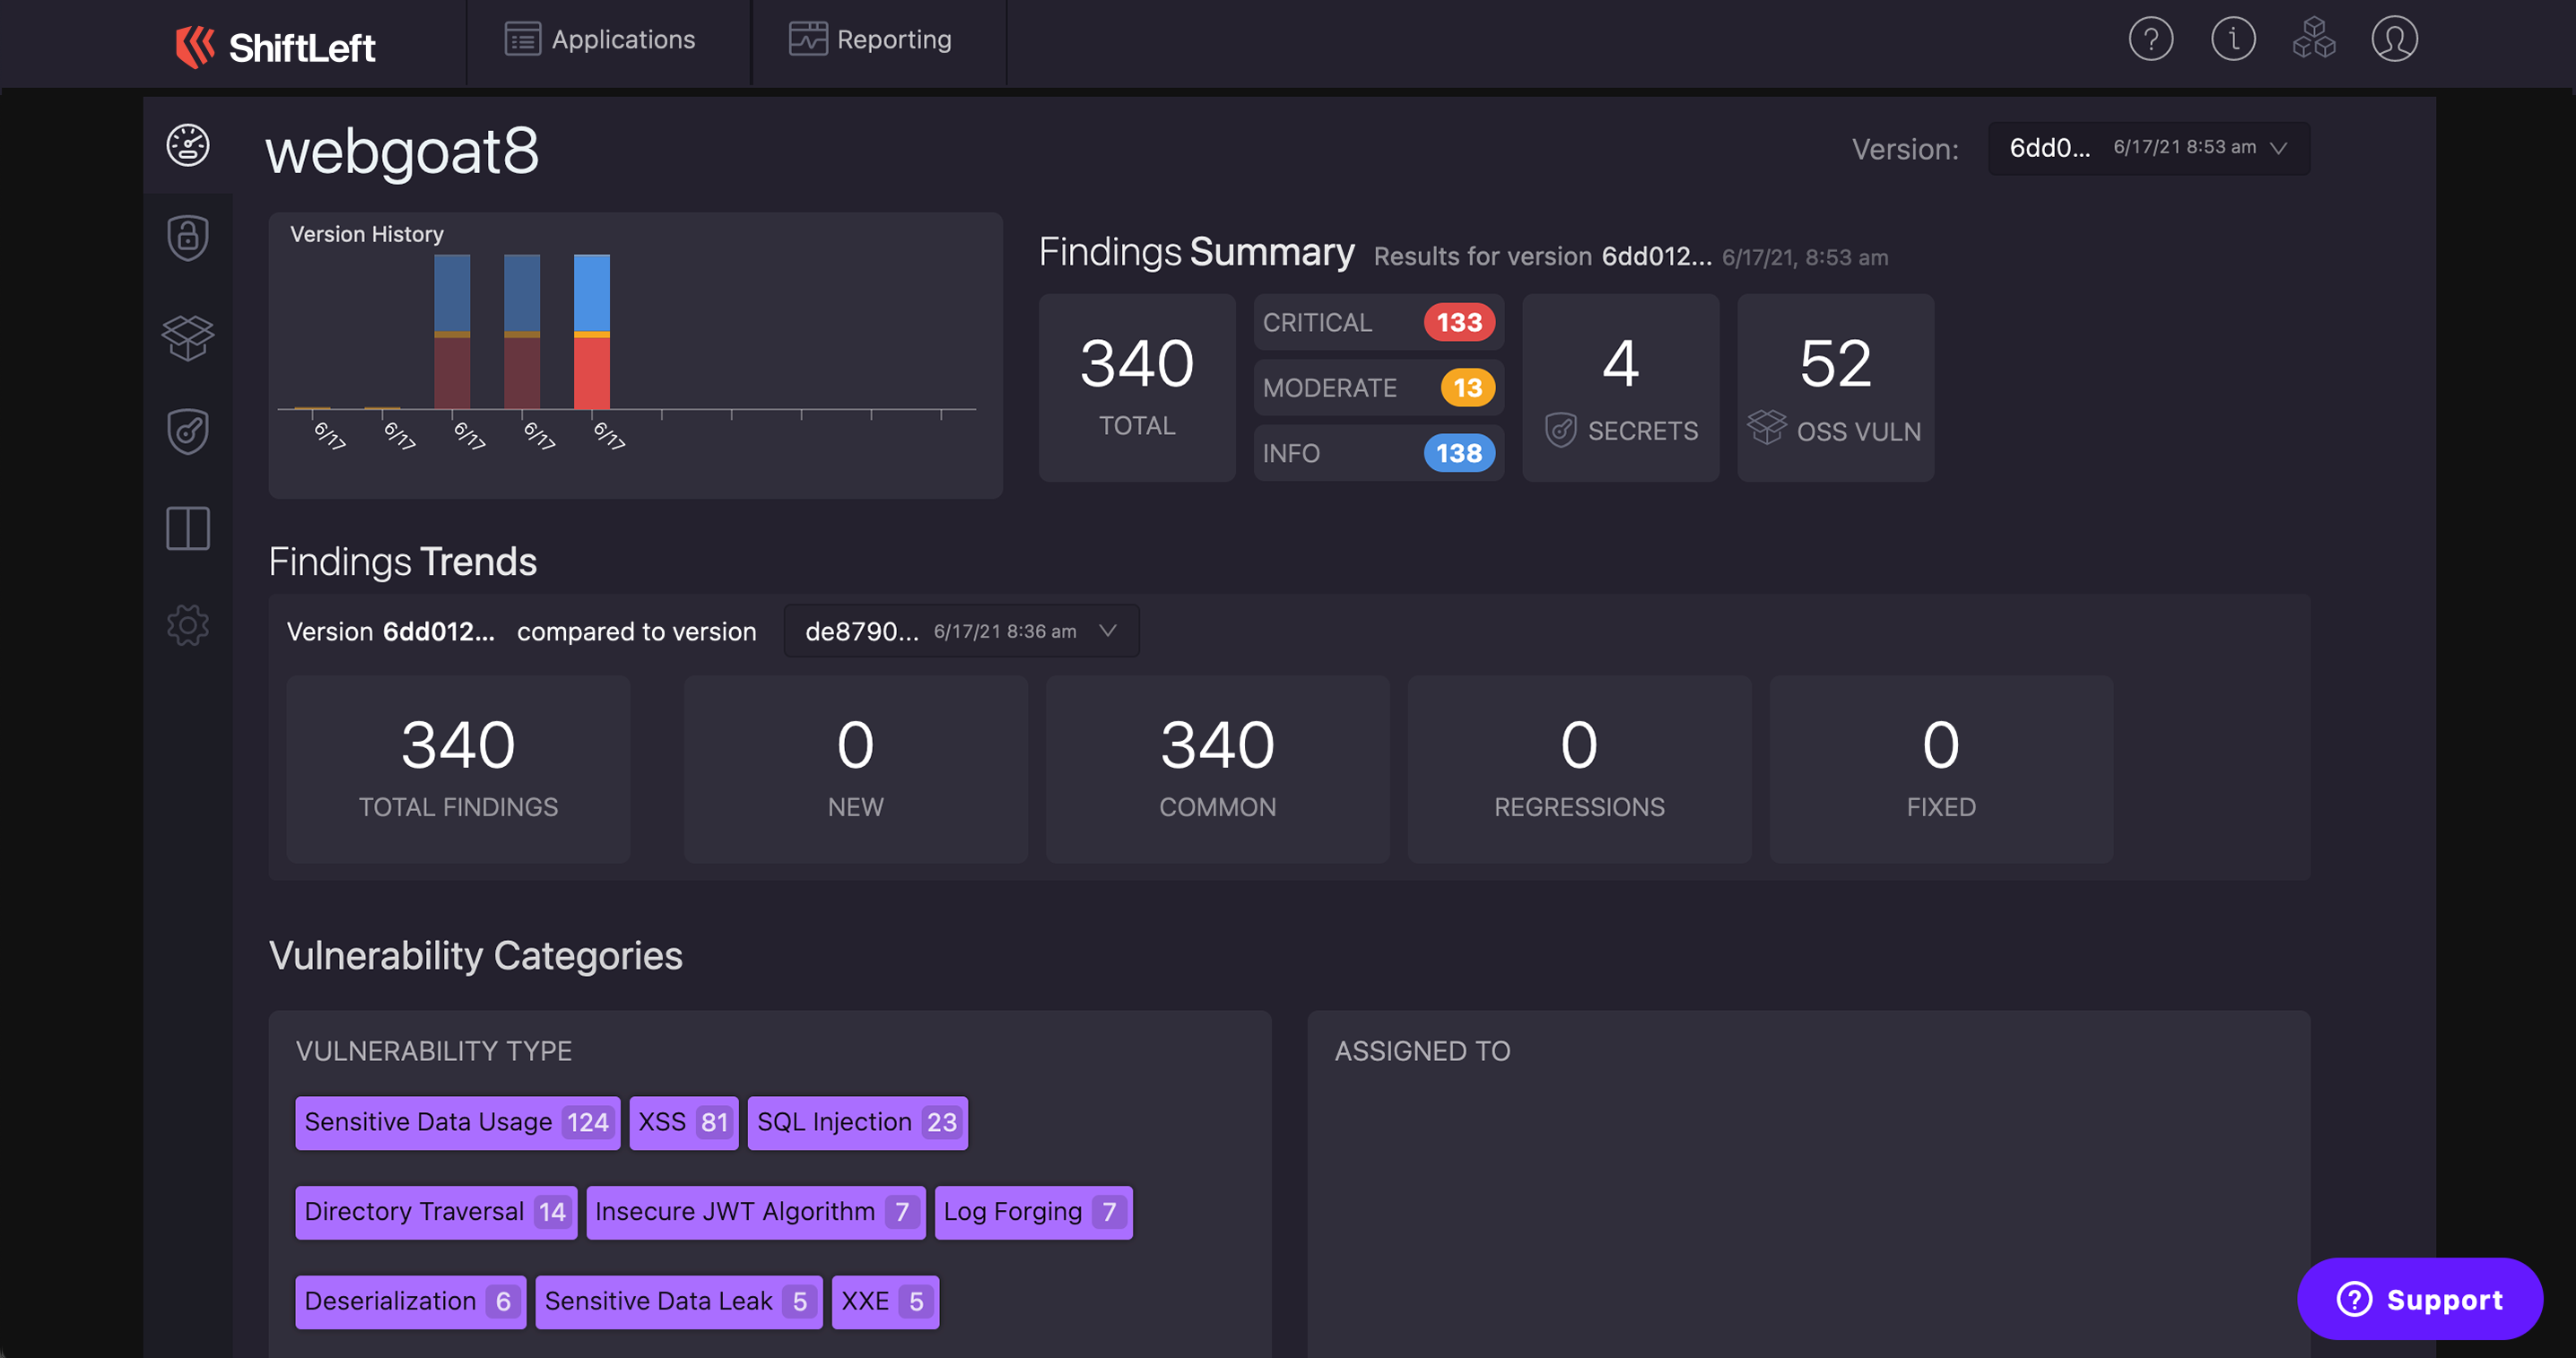
Task: Click the CRITICAL 133 severity row
Action: click(x=1377, y=323)
